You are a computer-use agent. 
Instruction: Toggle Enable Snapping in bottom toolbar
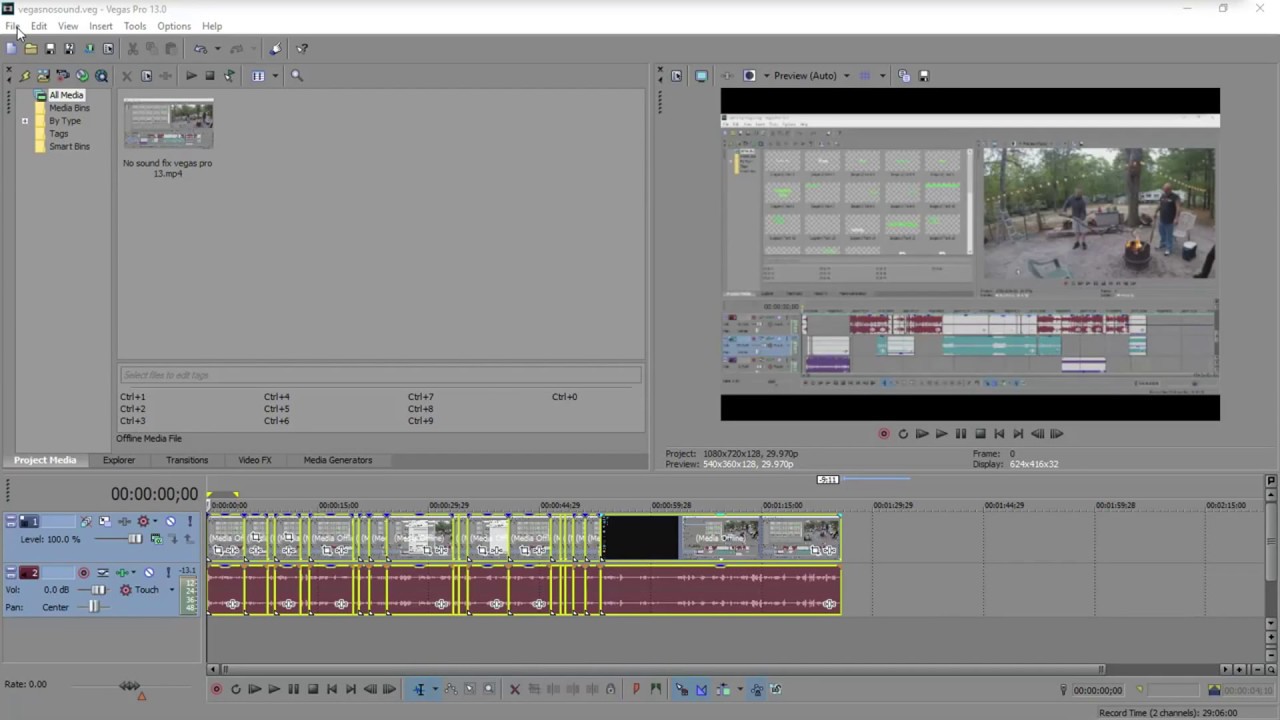coord(681,689)
